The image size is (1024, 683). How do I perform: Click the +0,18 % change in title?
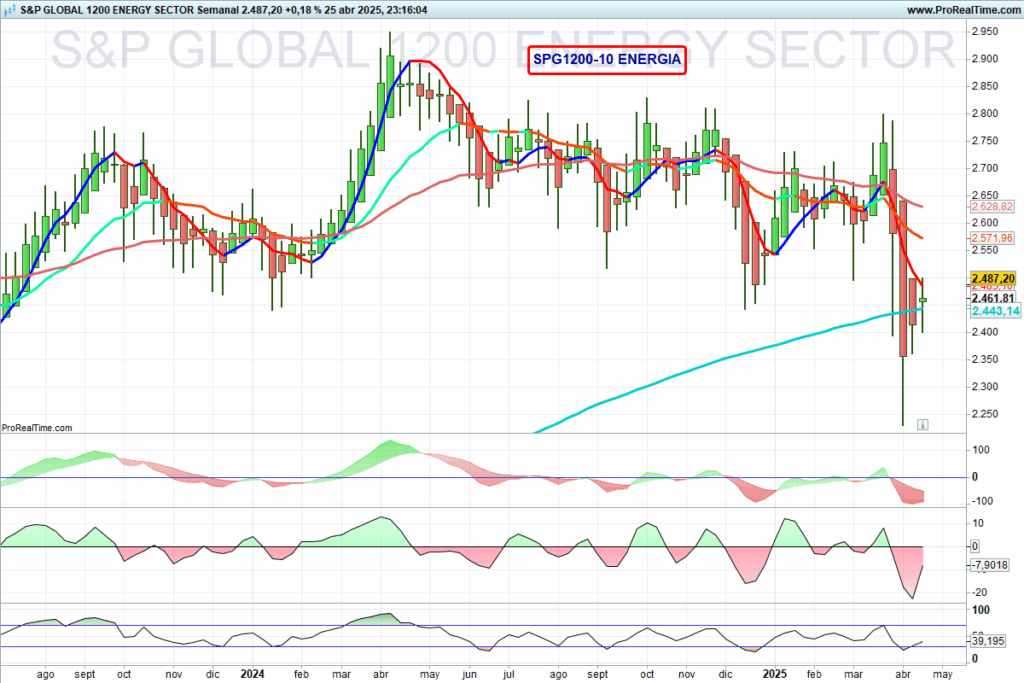[x=306, y=10]
